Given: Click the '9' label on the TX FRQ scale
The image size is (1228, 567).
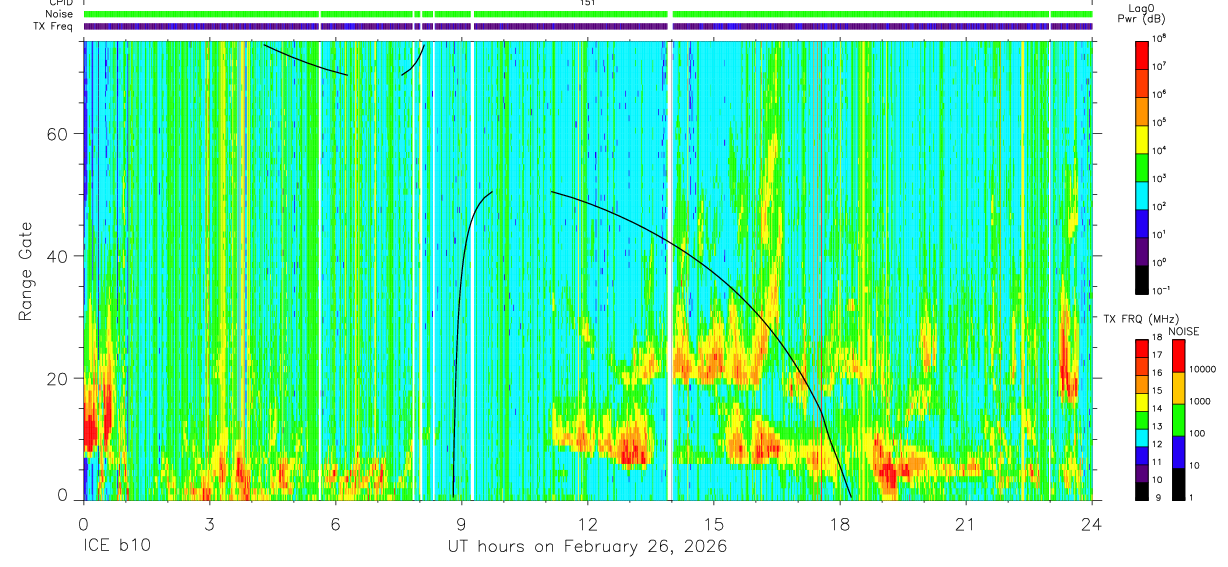Looking at the screenshot, I should (1156, 497).
